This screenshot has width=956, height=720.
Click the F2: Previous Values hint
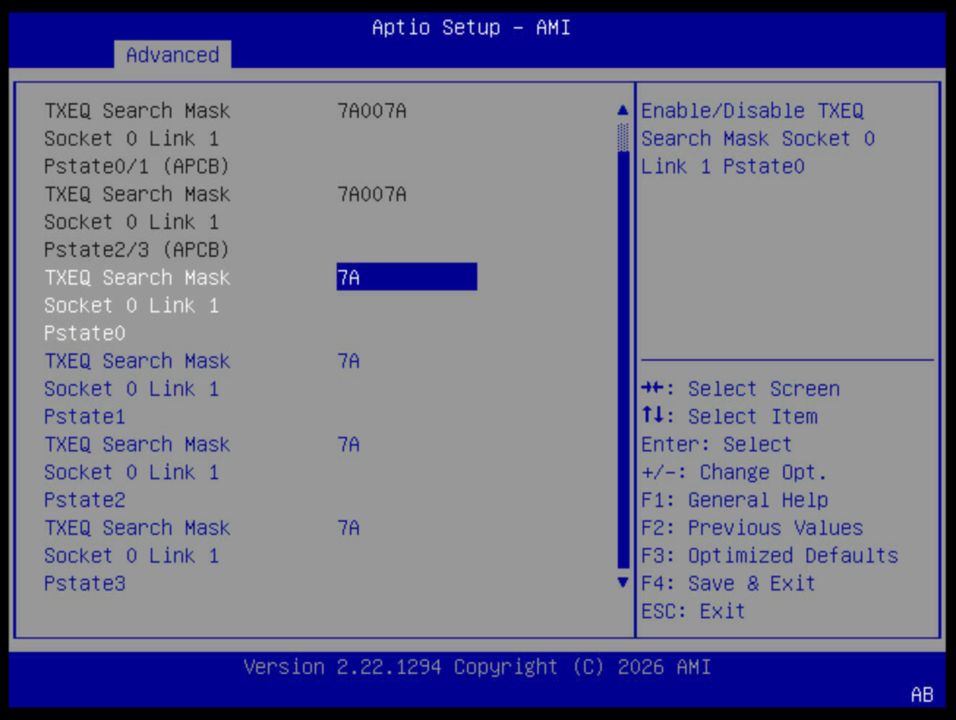pyautogui.click(x=752, y=528)
